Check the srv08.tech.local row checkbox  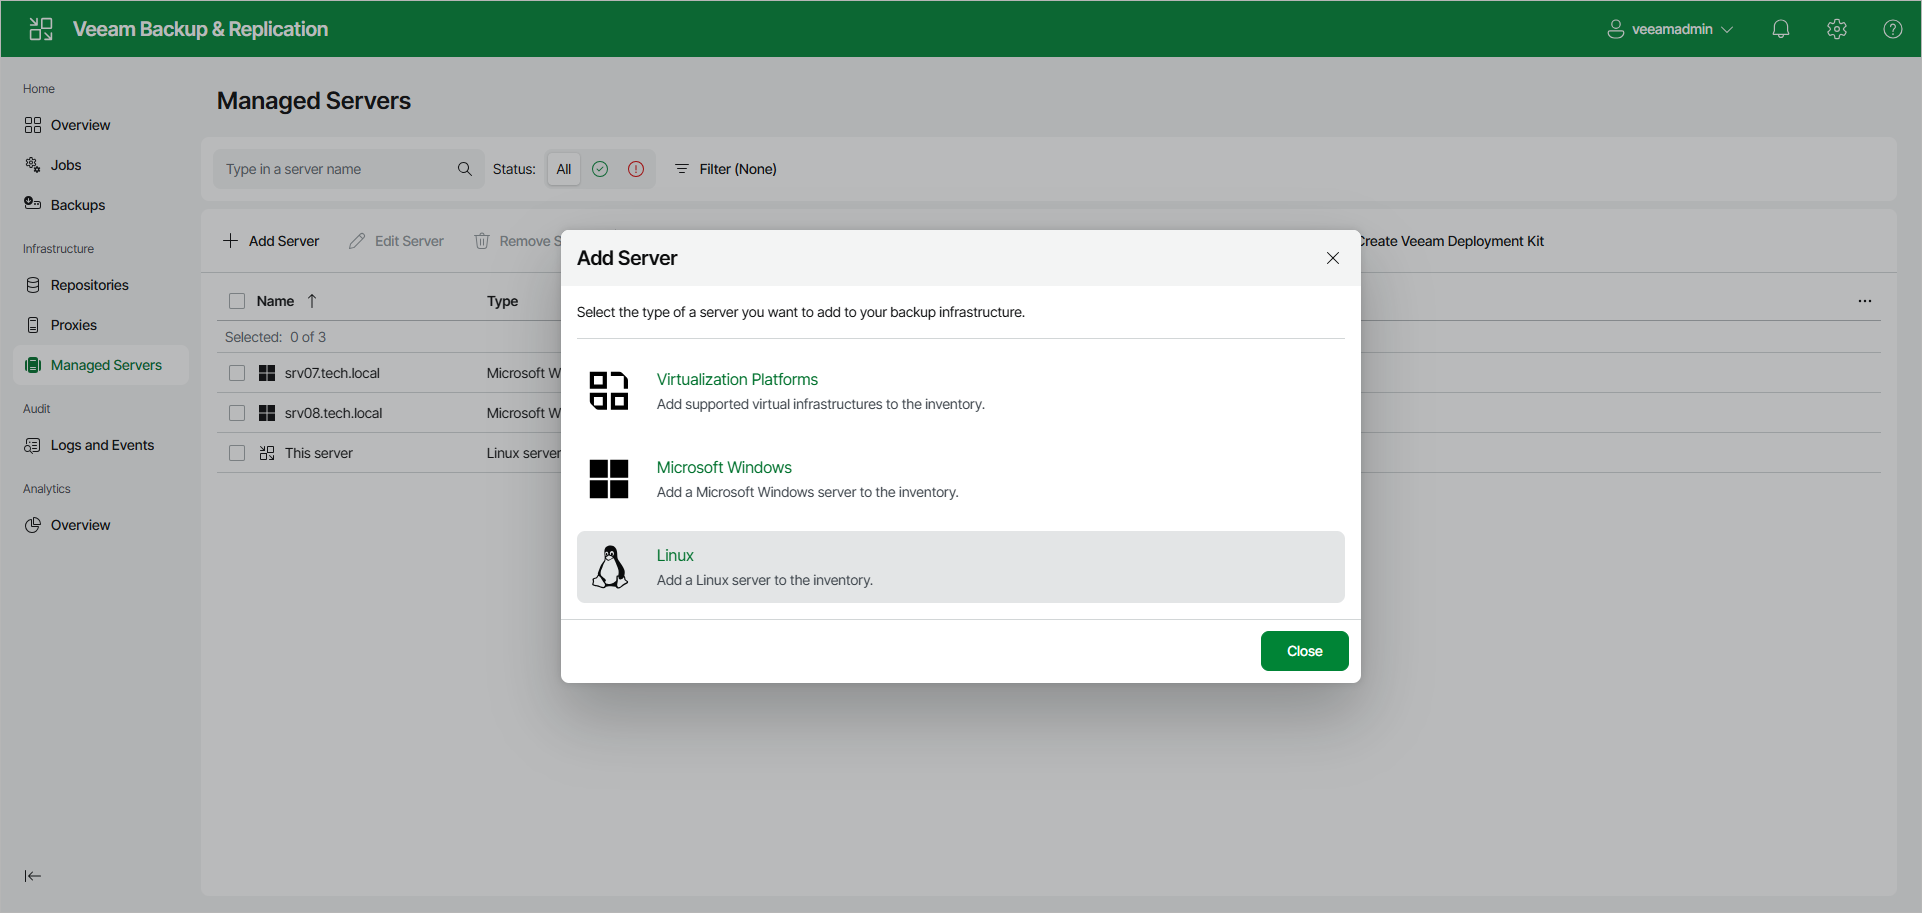click(237, 413)
